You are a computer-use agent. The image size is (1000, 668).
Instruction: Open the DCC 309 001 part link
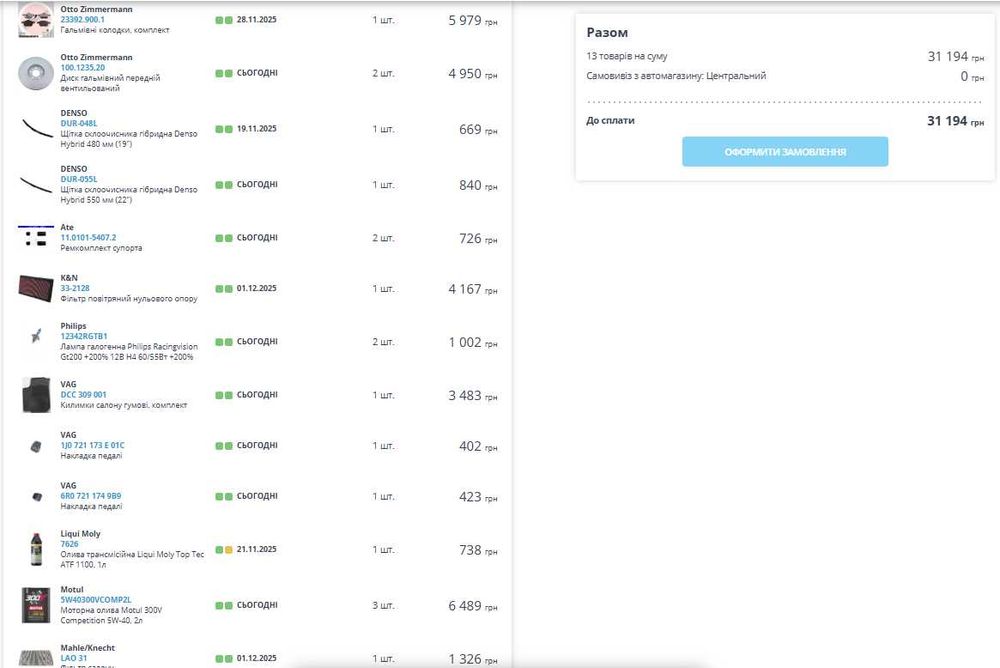(84, 395)
